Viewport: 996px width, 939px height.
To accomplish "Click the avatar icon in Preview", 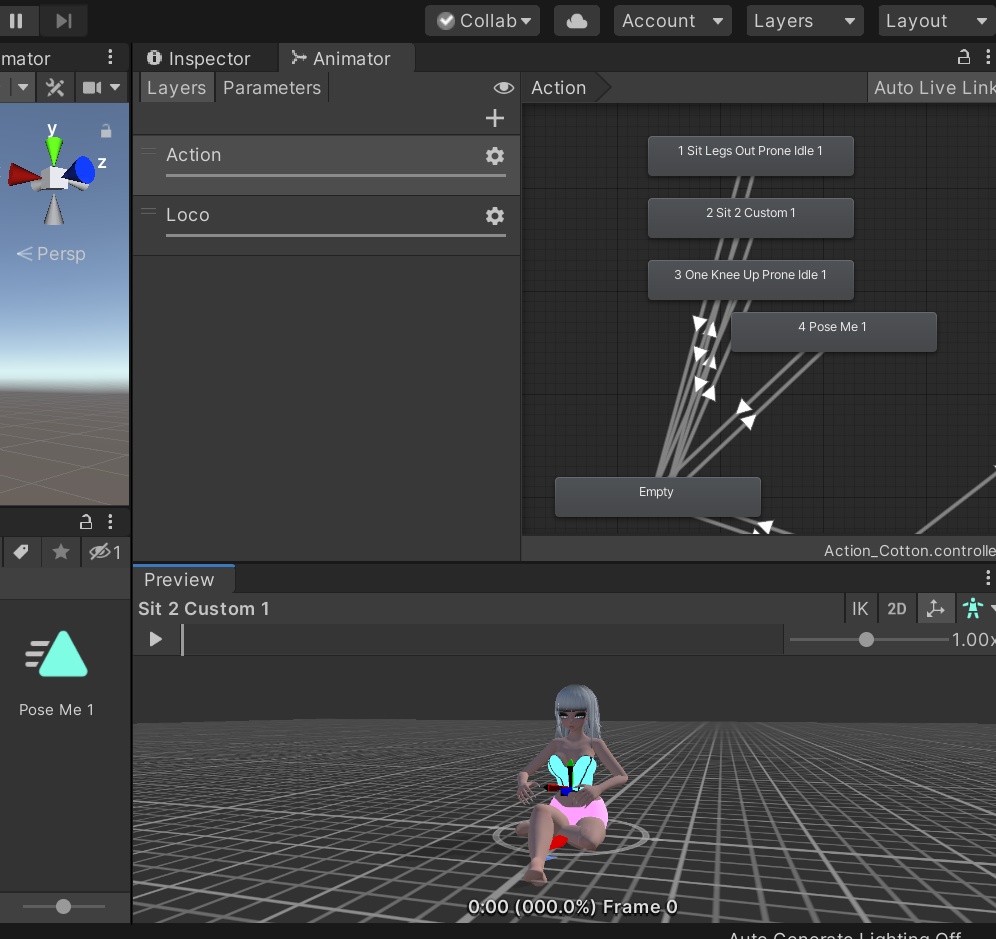I will [x=972, y=609].
